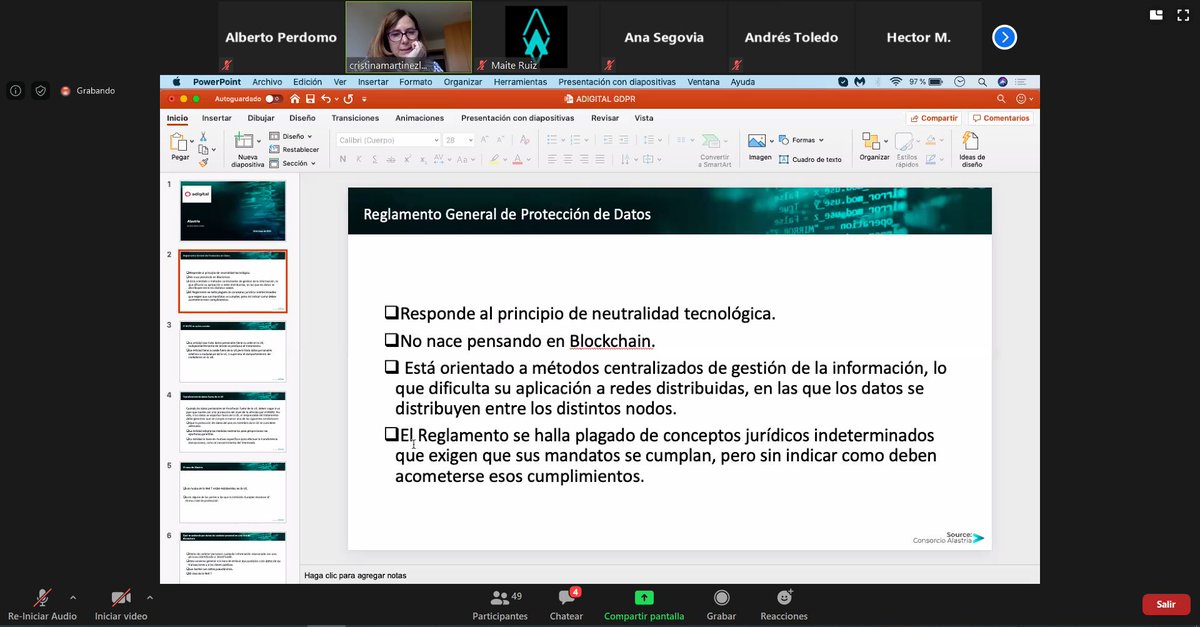Open Estilos rápidos gallery
The width and height of the screenshot is (1200, 627).
tap(907, 150)
